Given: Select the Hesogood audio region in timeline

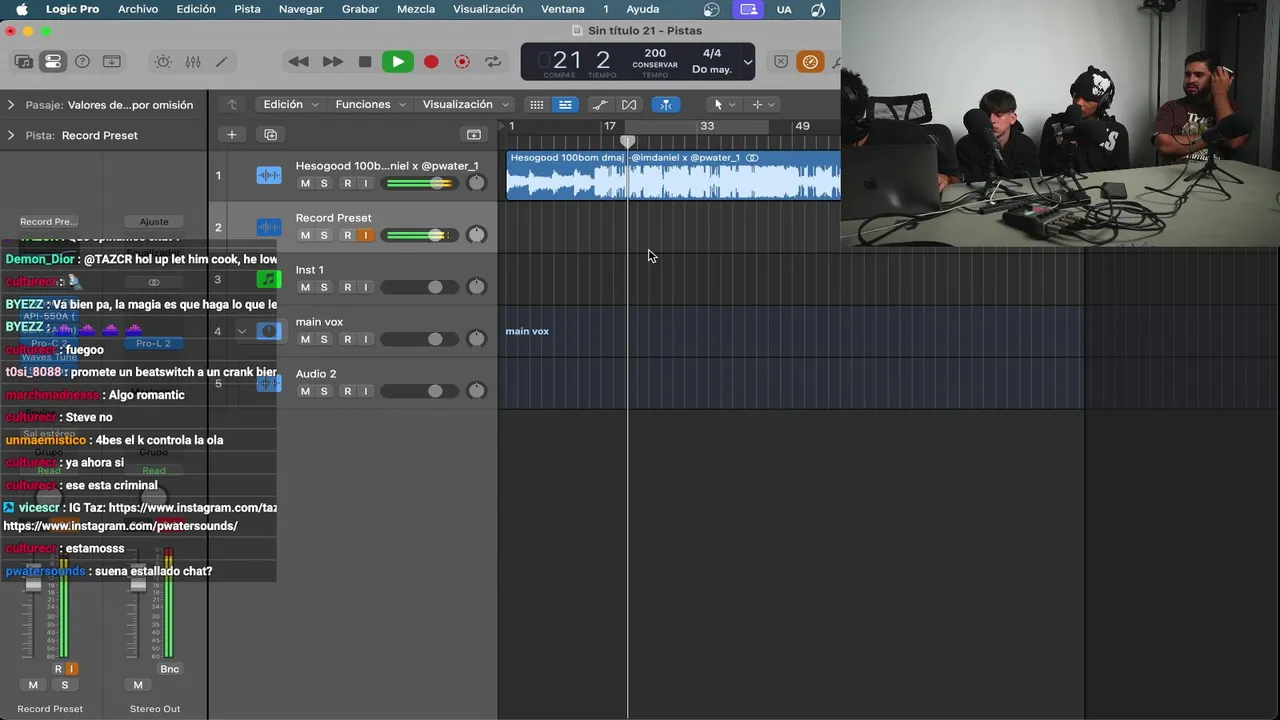Looking at the screenshot, I should tap(673, 175).
